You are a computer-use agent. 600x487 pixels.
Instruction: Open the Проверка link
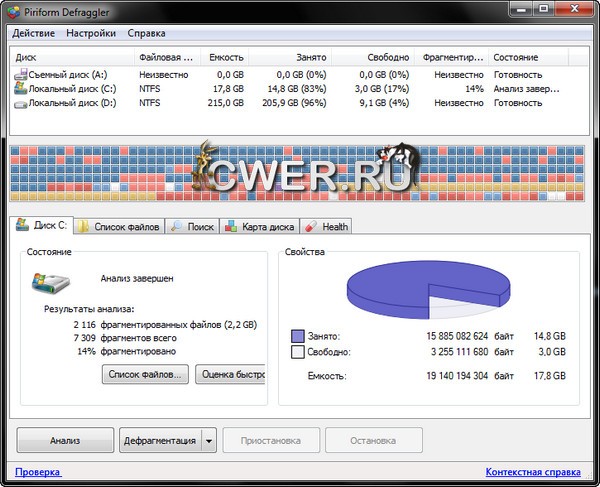tap(38, 472)
